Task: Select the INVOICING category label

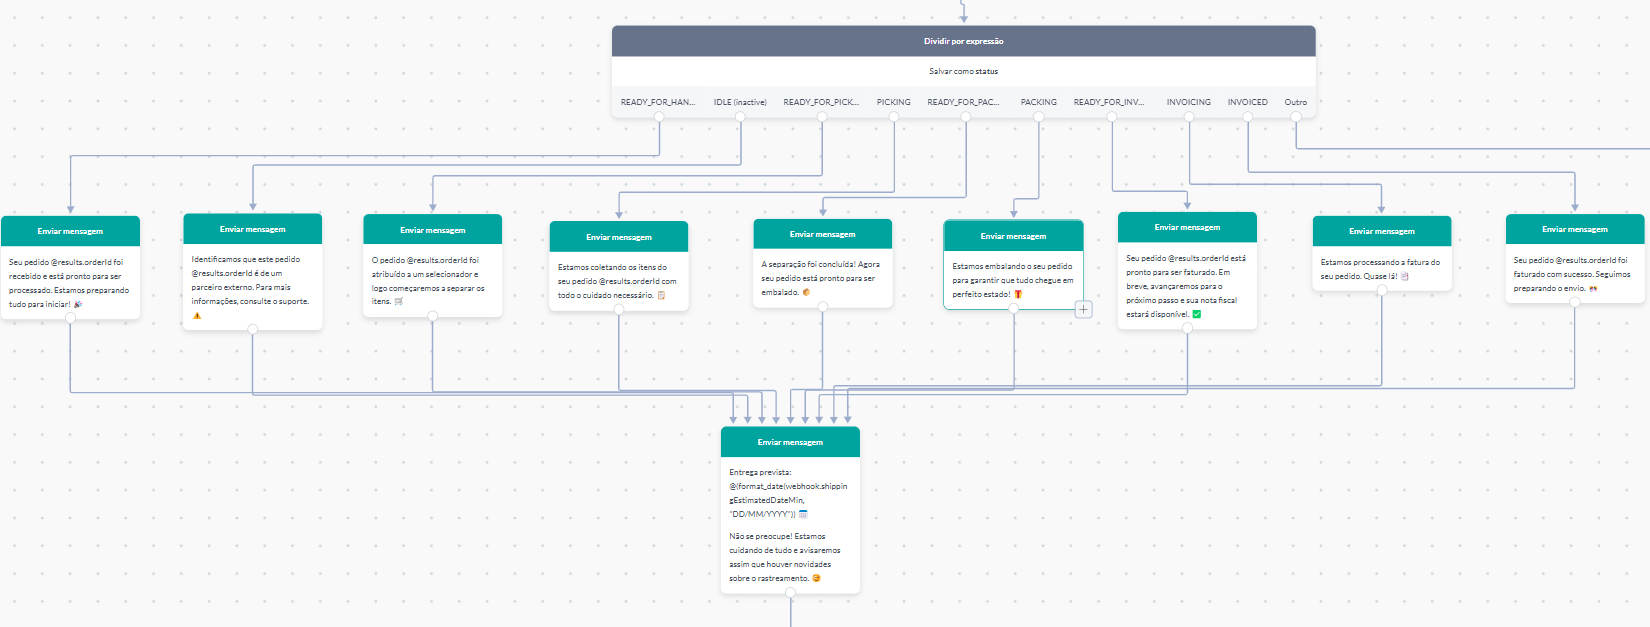Action: point(1189,102)
